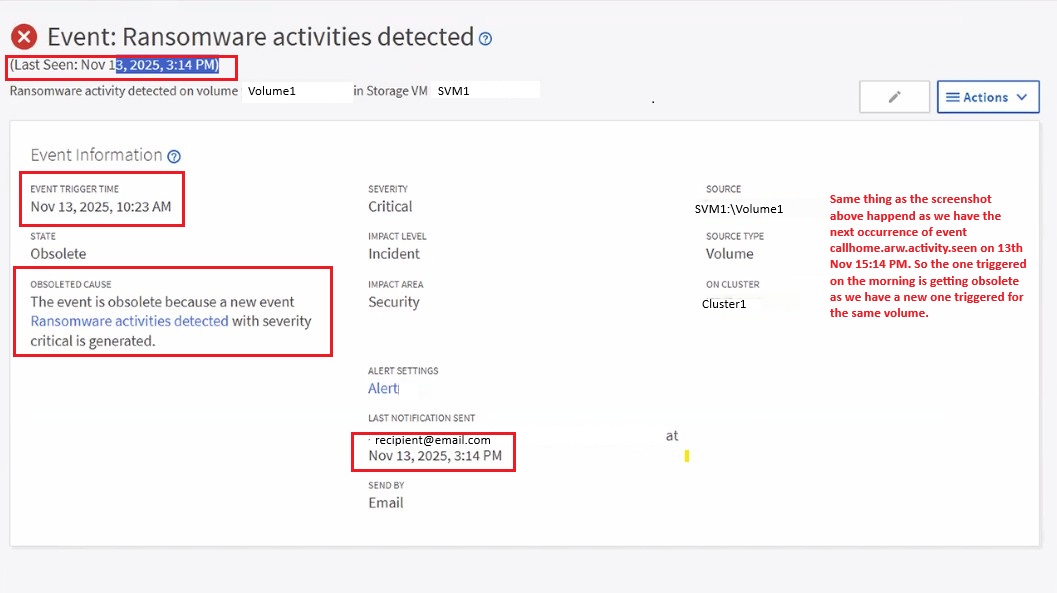
Task: Select the Volume source type value
Action: tap(729, 254)
